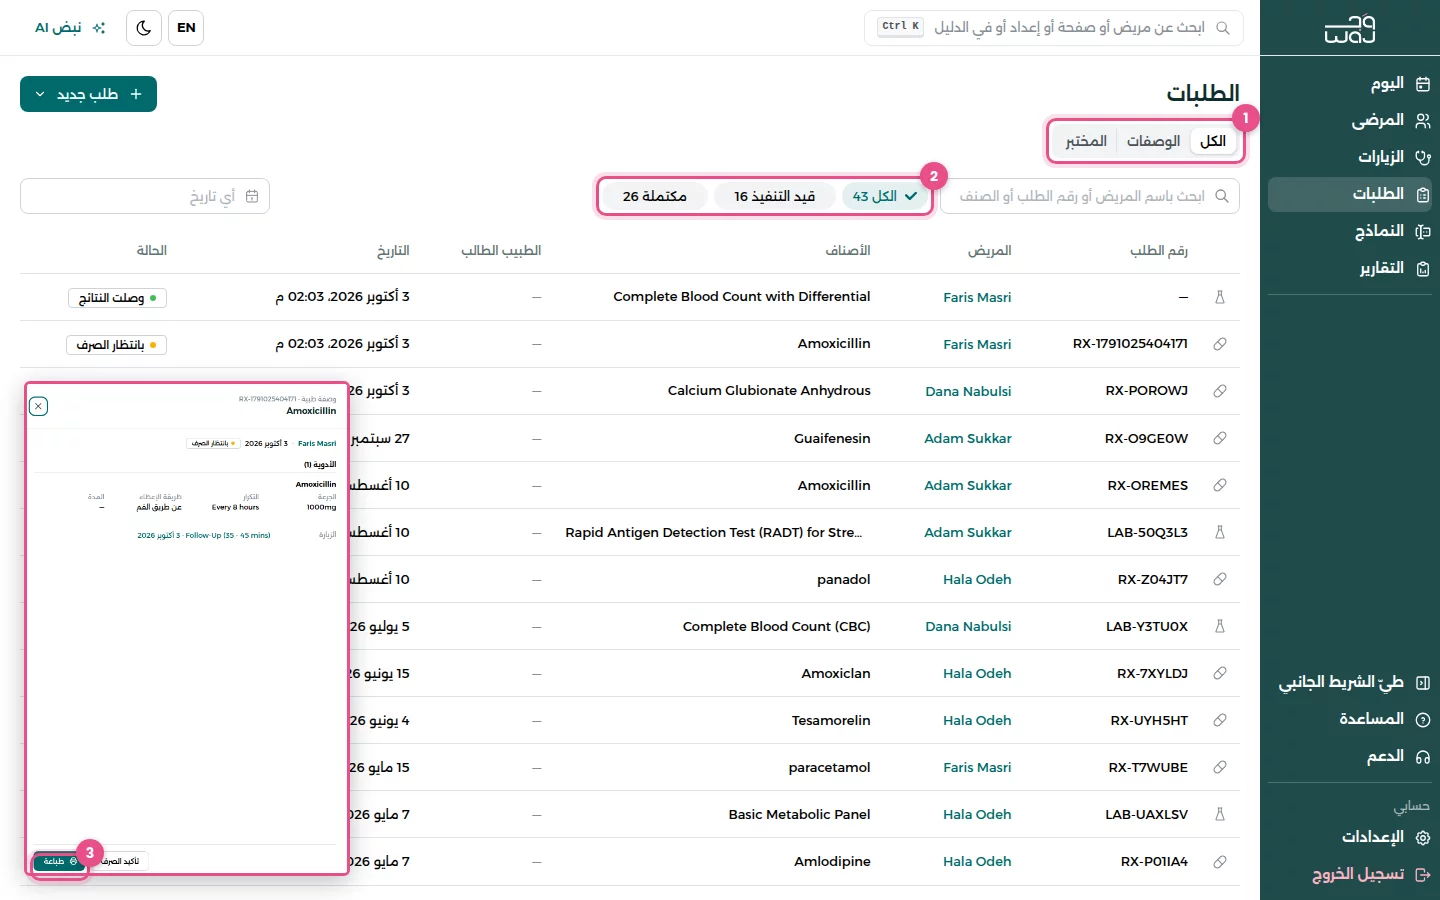Viewport: 1440px width, 900px height.
Task: Open the Patients (المرضى) sidebar item
Action: pyautogui.click(x=1350, y=120)
